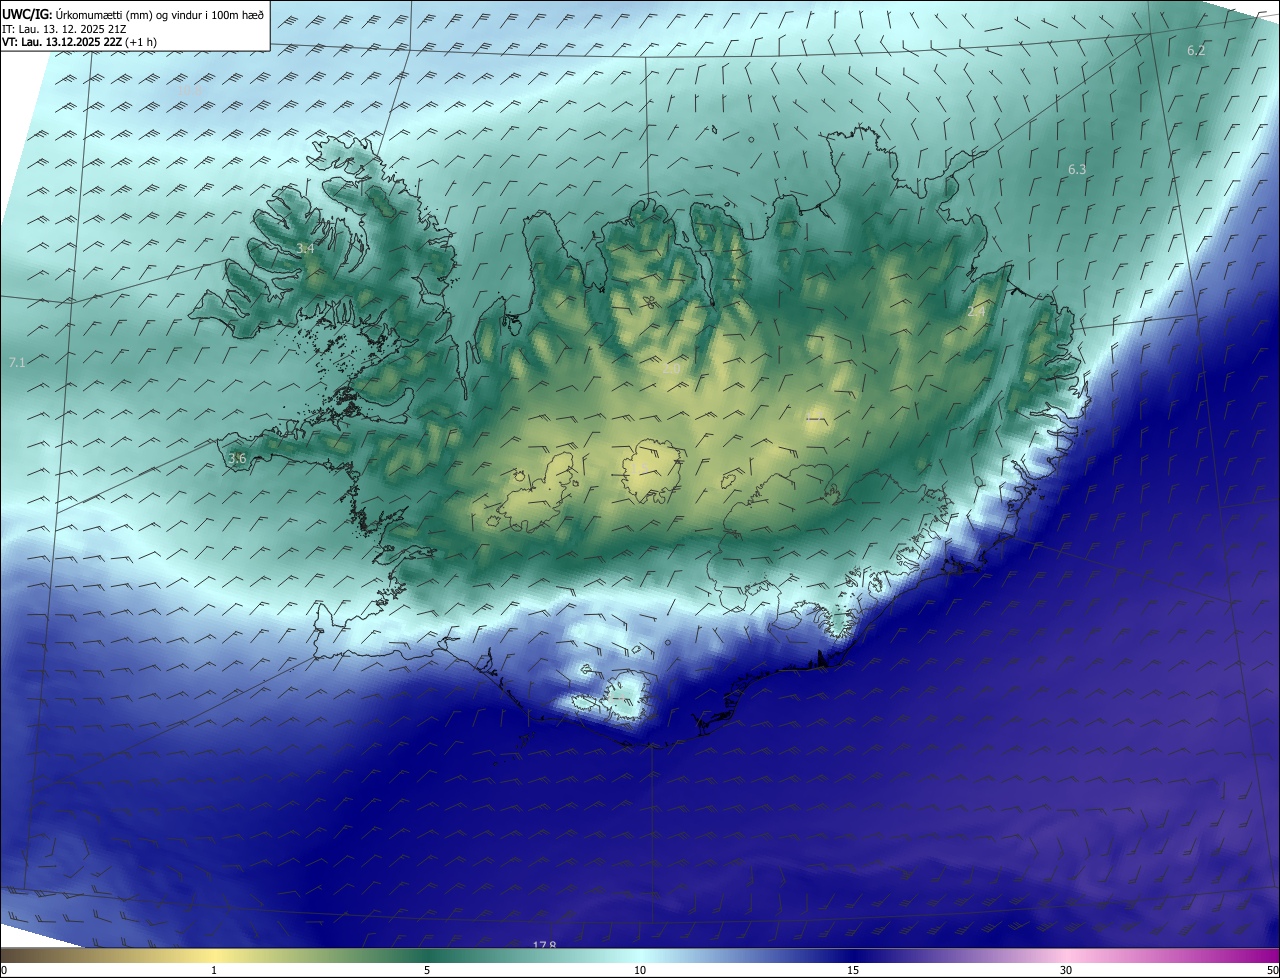The width and height of the screenshot is (1280, 978).
Task: Click the valid time line 'VT: Lau. 13.12.2025 22Z (+1 h)'
Action: pyautogui.click(x=79, y=42)
